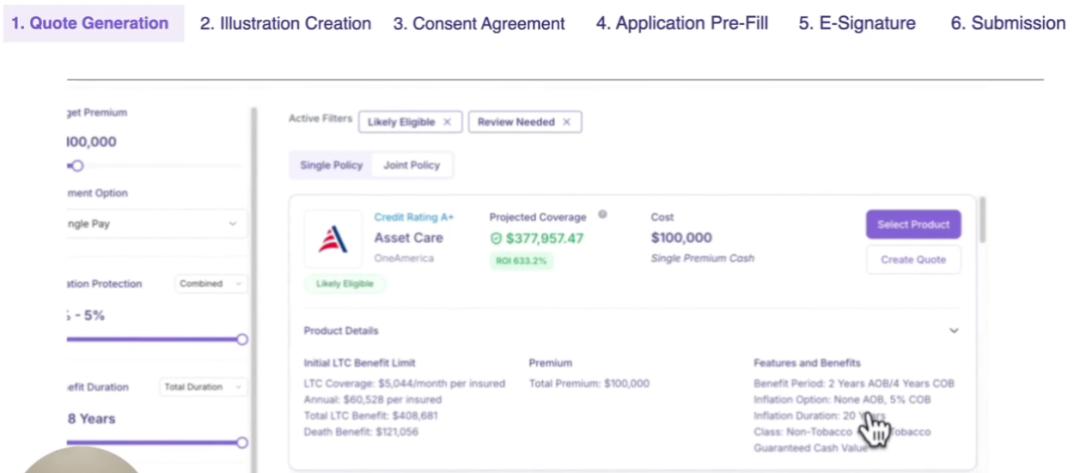Jump to the Submission step

(x=1007, y=23)
